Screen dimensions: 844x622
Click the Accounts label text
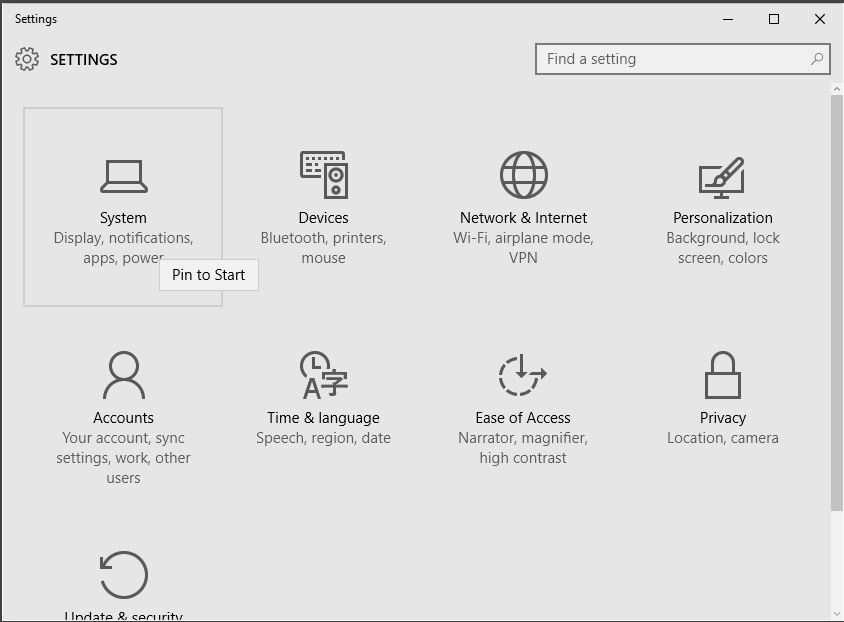click(123, 418)
